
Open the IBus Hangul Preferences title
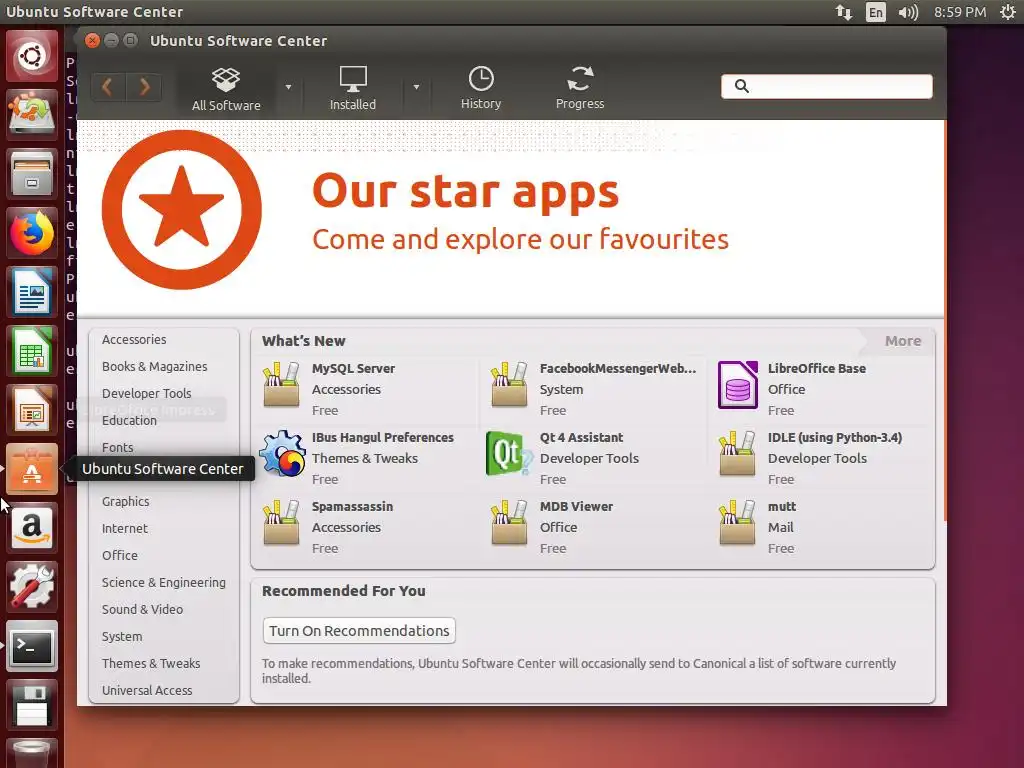click(383, 438)
